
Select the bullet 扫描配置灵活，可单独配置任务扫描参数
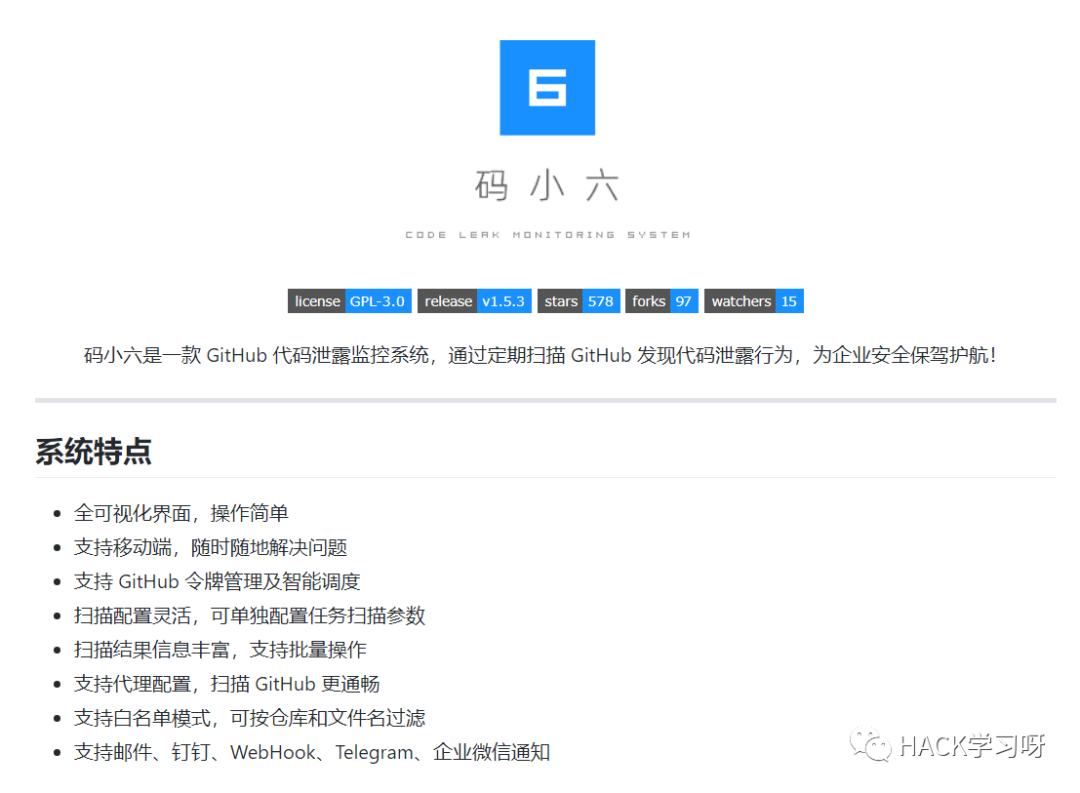[249, 616]
